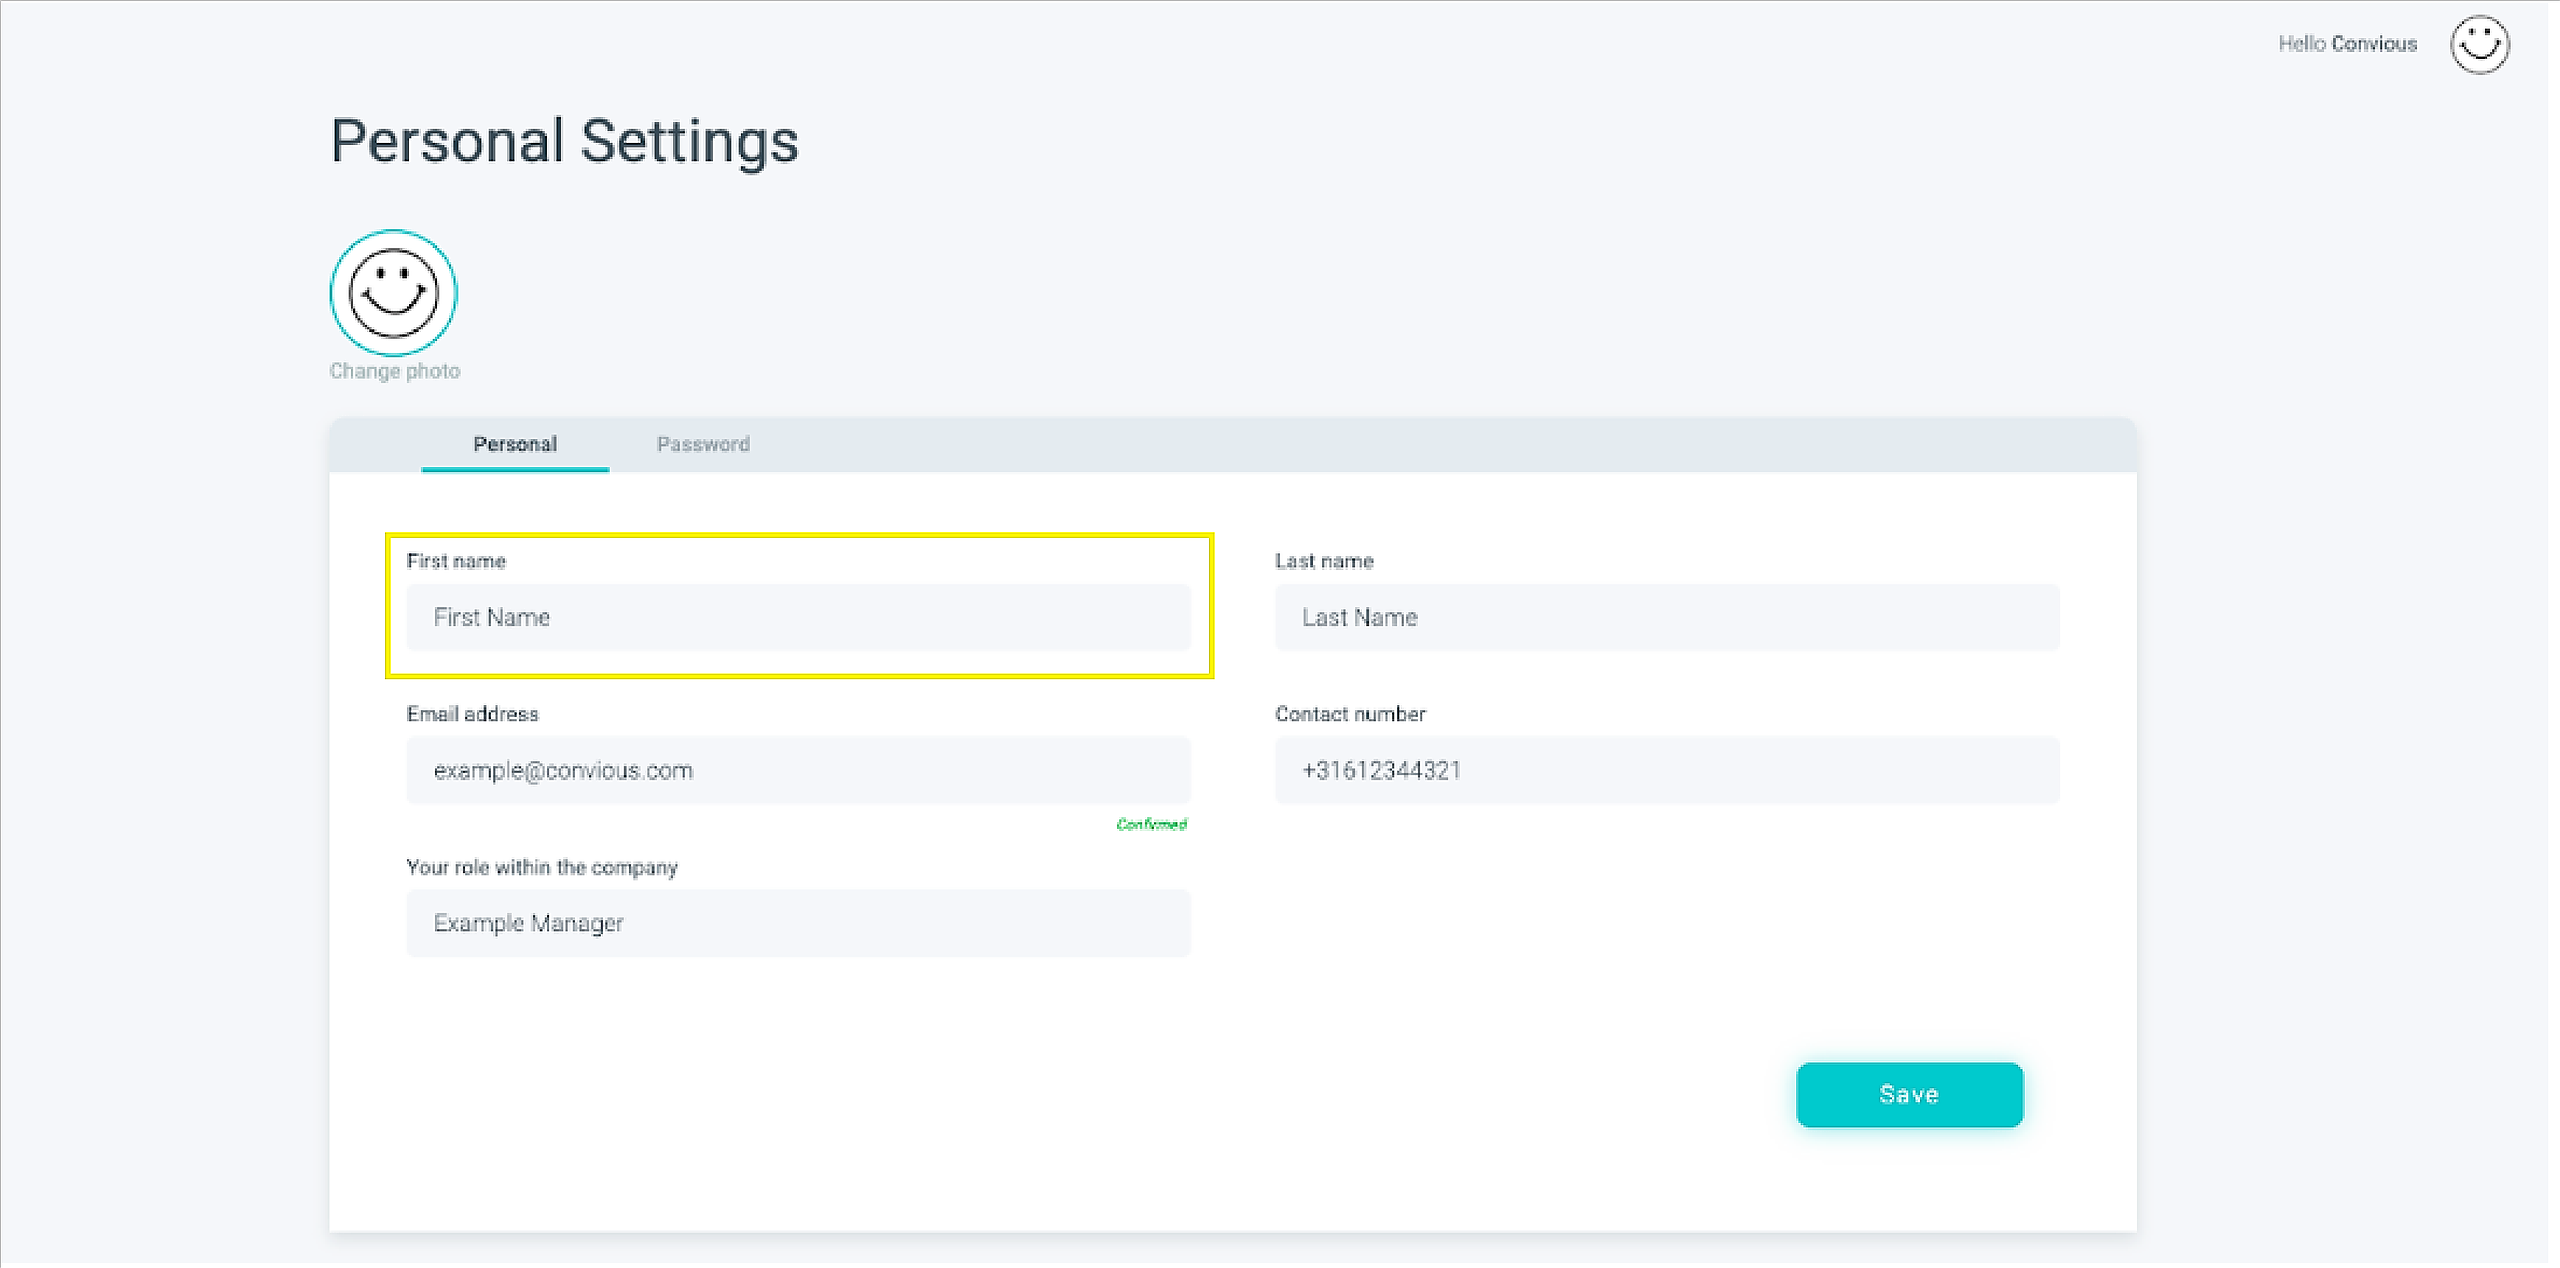Click the Hello Convious greeting text

pos(2347,44)
